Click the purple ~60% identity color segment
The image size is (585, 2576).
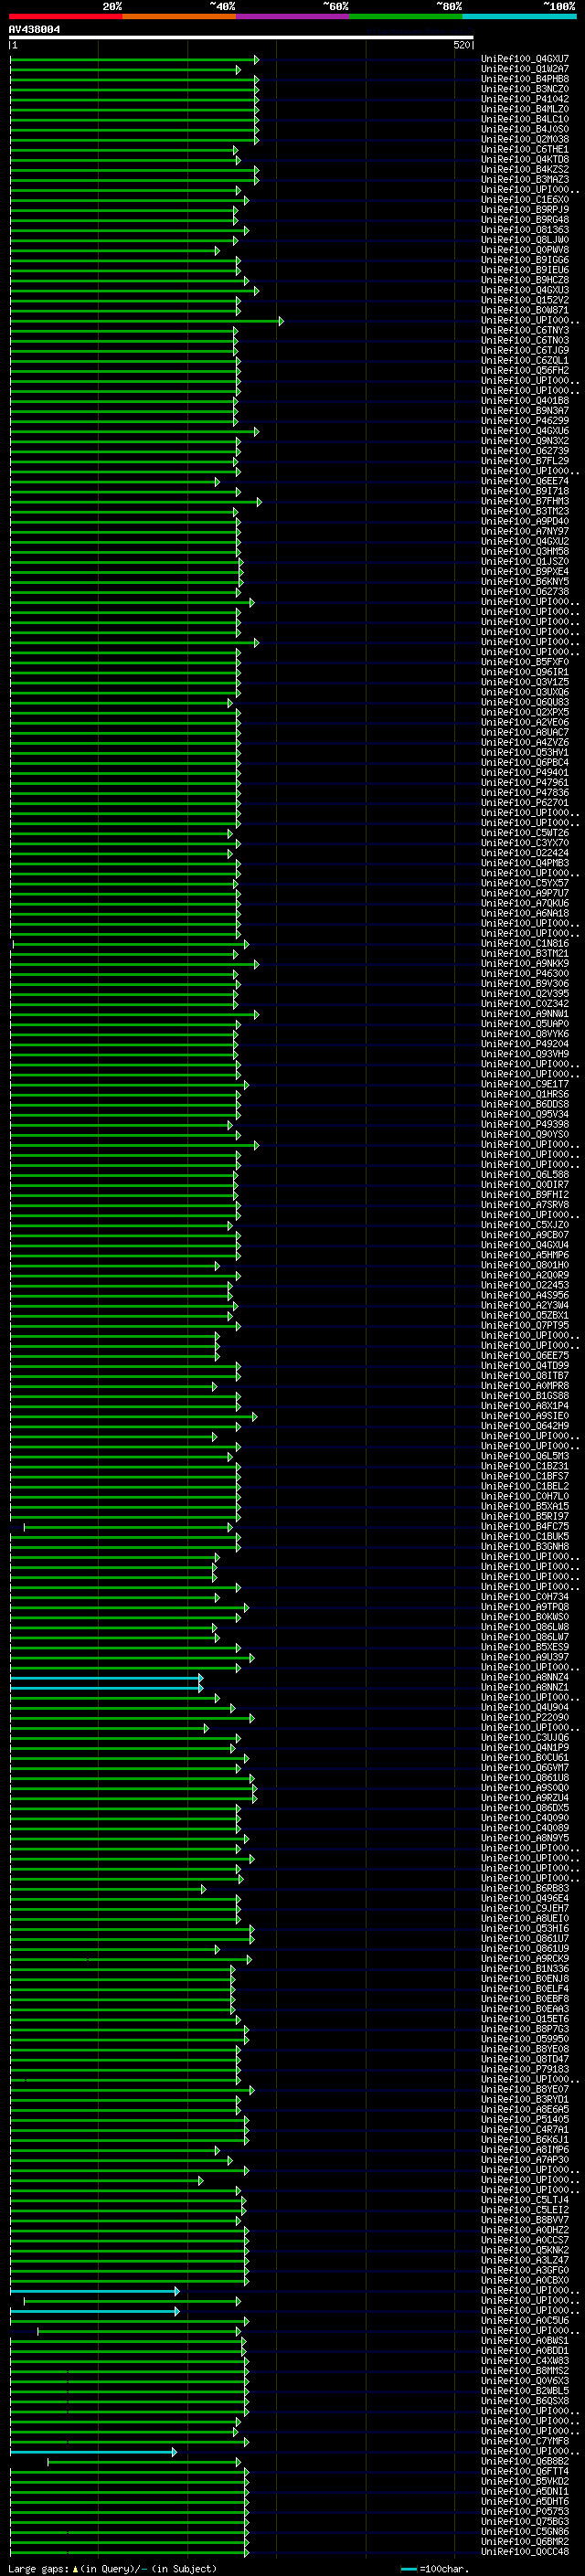coord(293,16)
